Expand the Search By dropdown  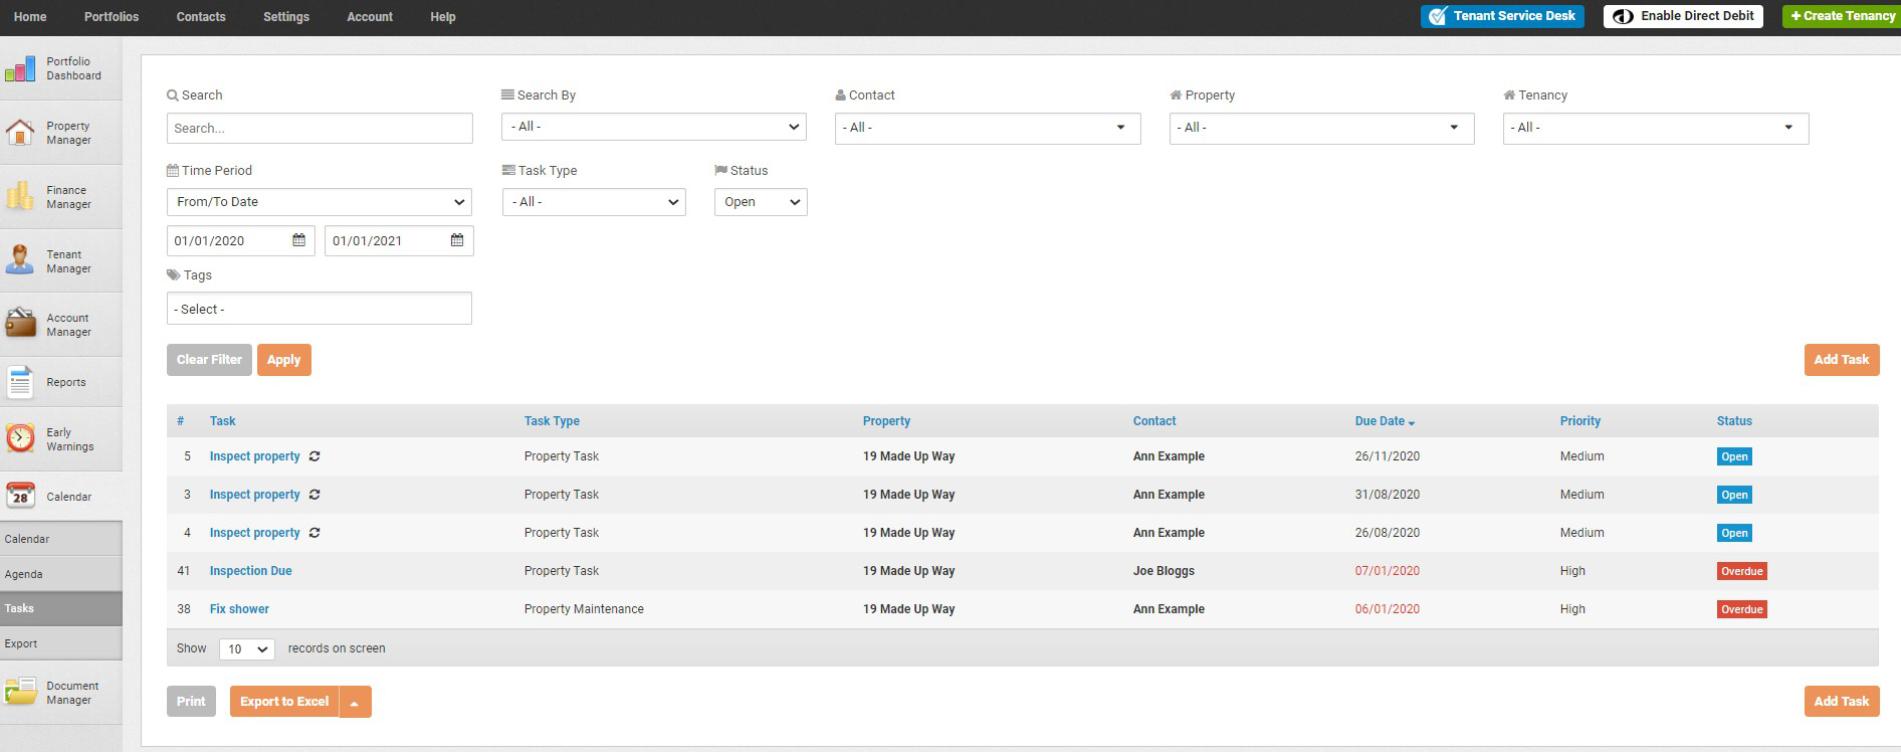[x=654, y=127]
